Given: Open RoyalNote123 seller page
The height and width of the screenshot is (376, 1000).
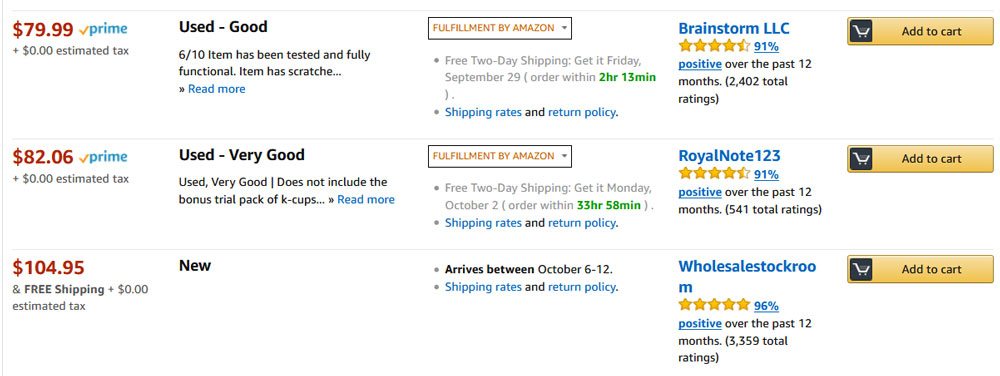Looking at the screenshot, I should (729, 155).
